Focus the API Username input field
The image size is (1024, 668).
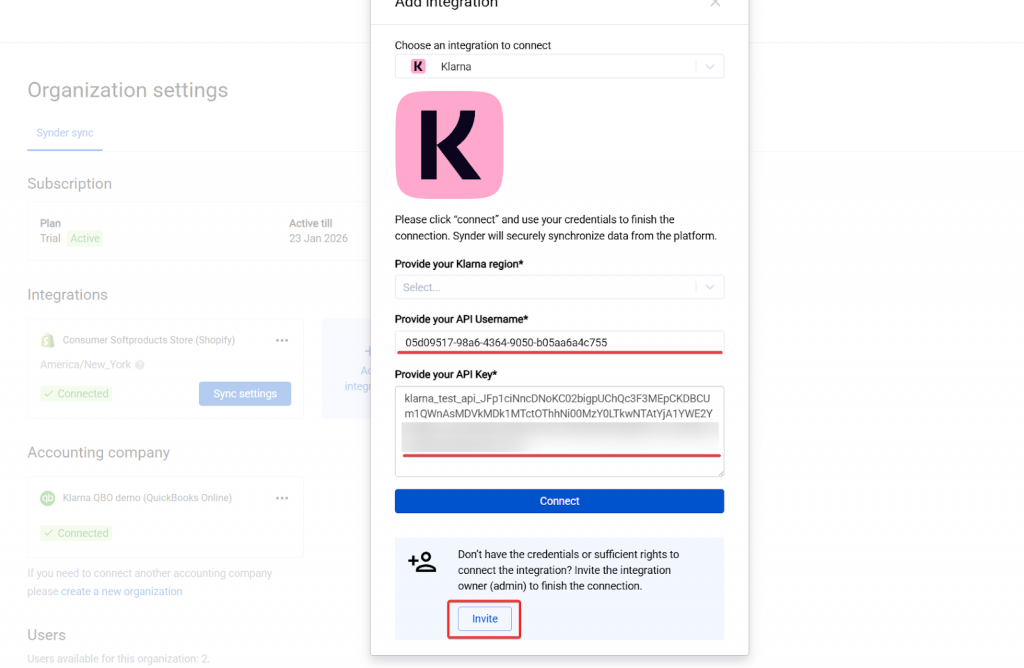[x=559, y=342]
